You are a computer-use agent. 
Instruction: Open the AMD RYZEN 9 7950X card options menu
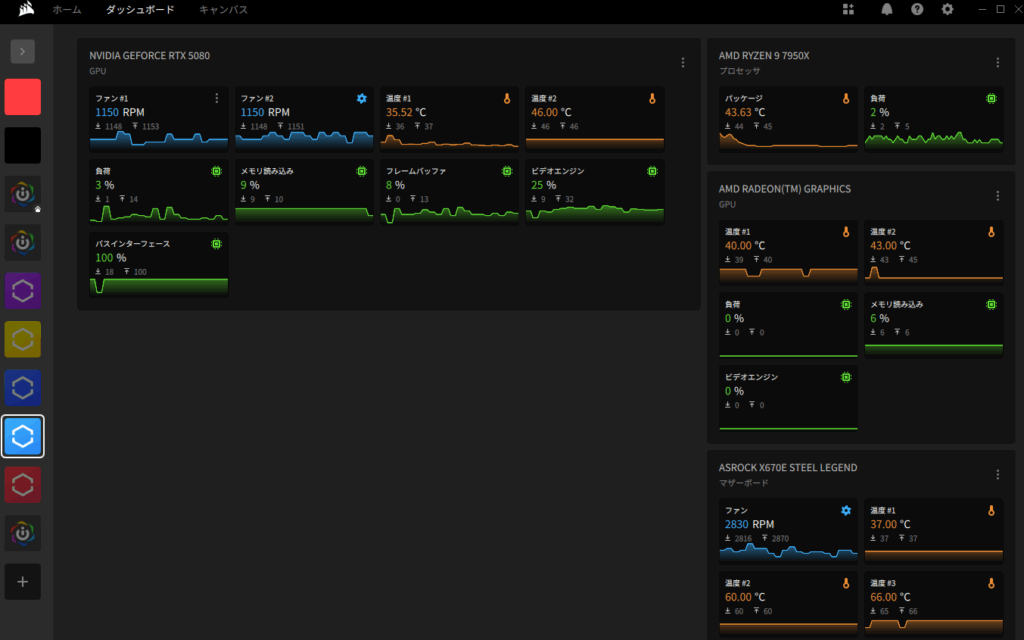(x=998, y=63)
